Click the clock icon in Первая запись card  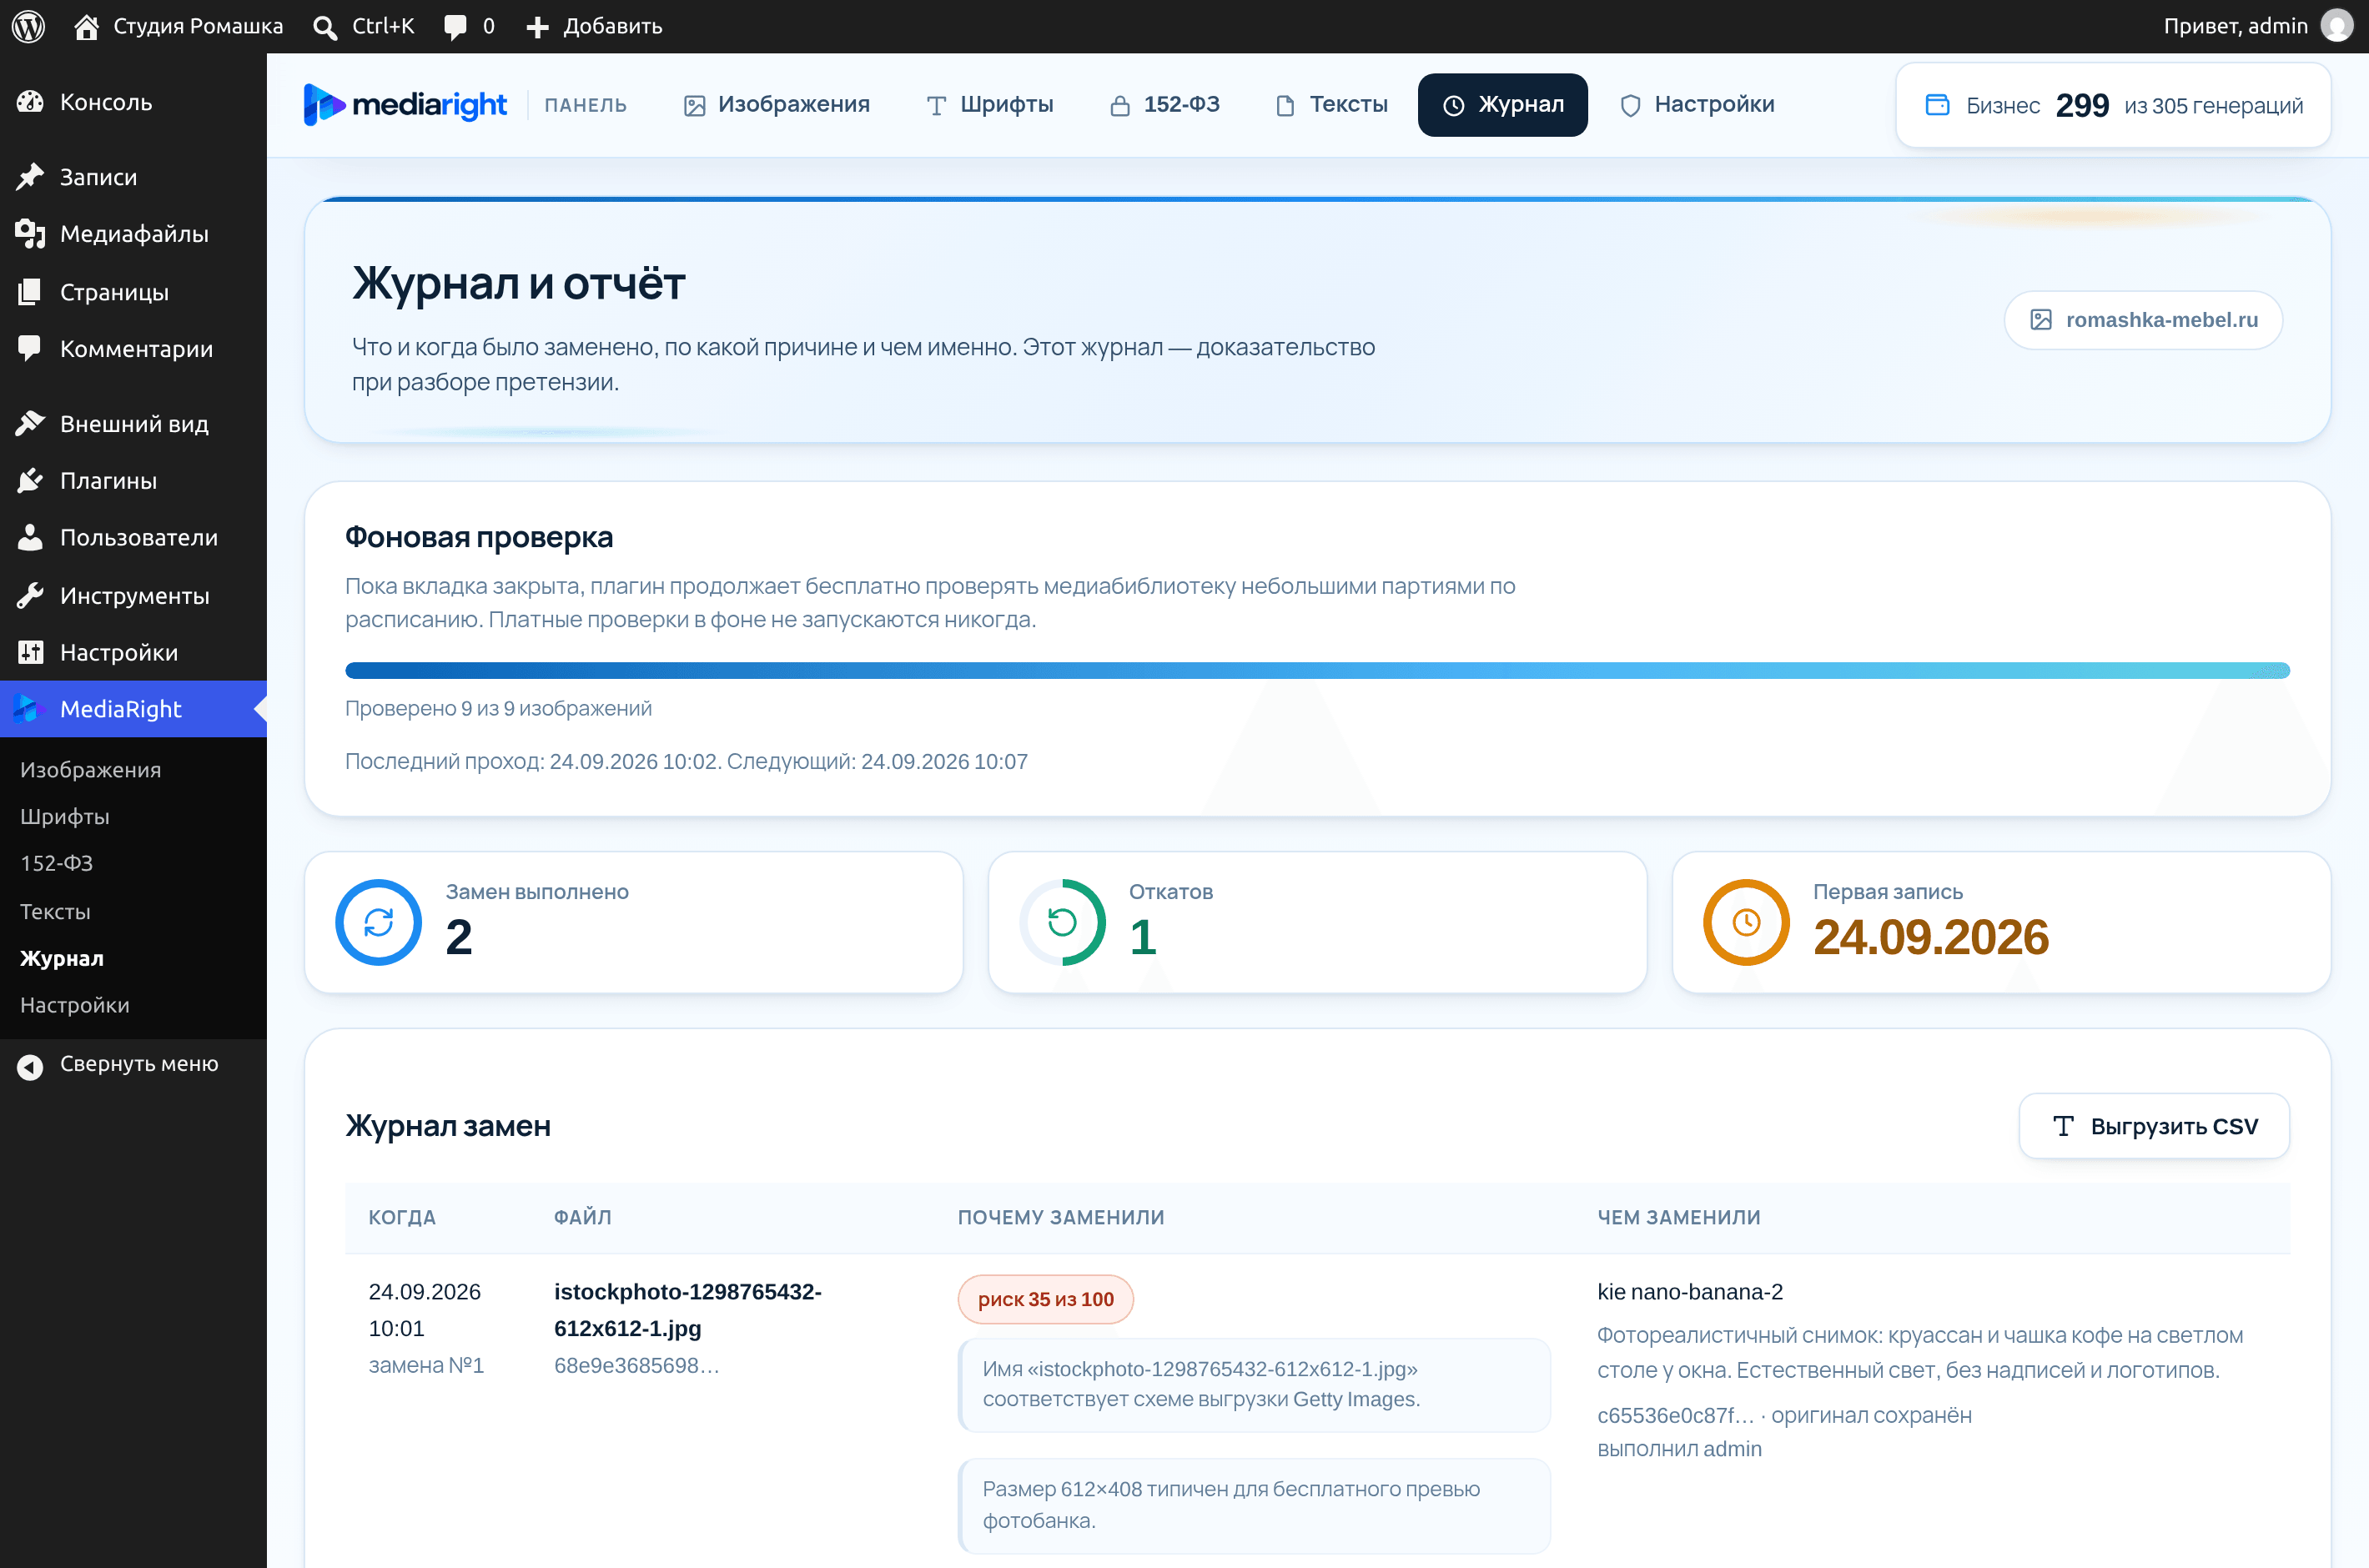click(x=1746, y=922)
